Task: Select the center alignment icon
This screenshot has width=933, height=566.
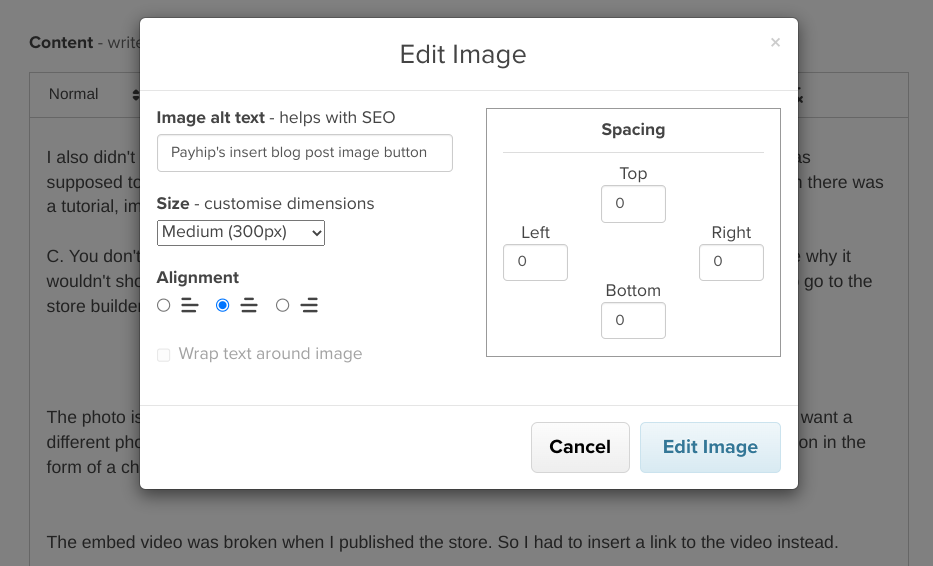Action: (249, 306)
